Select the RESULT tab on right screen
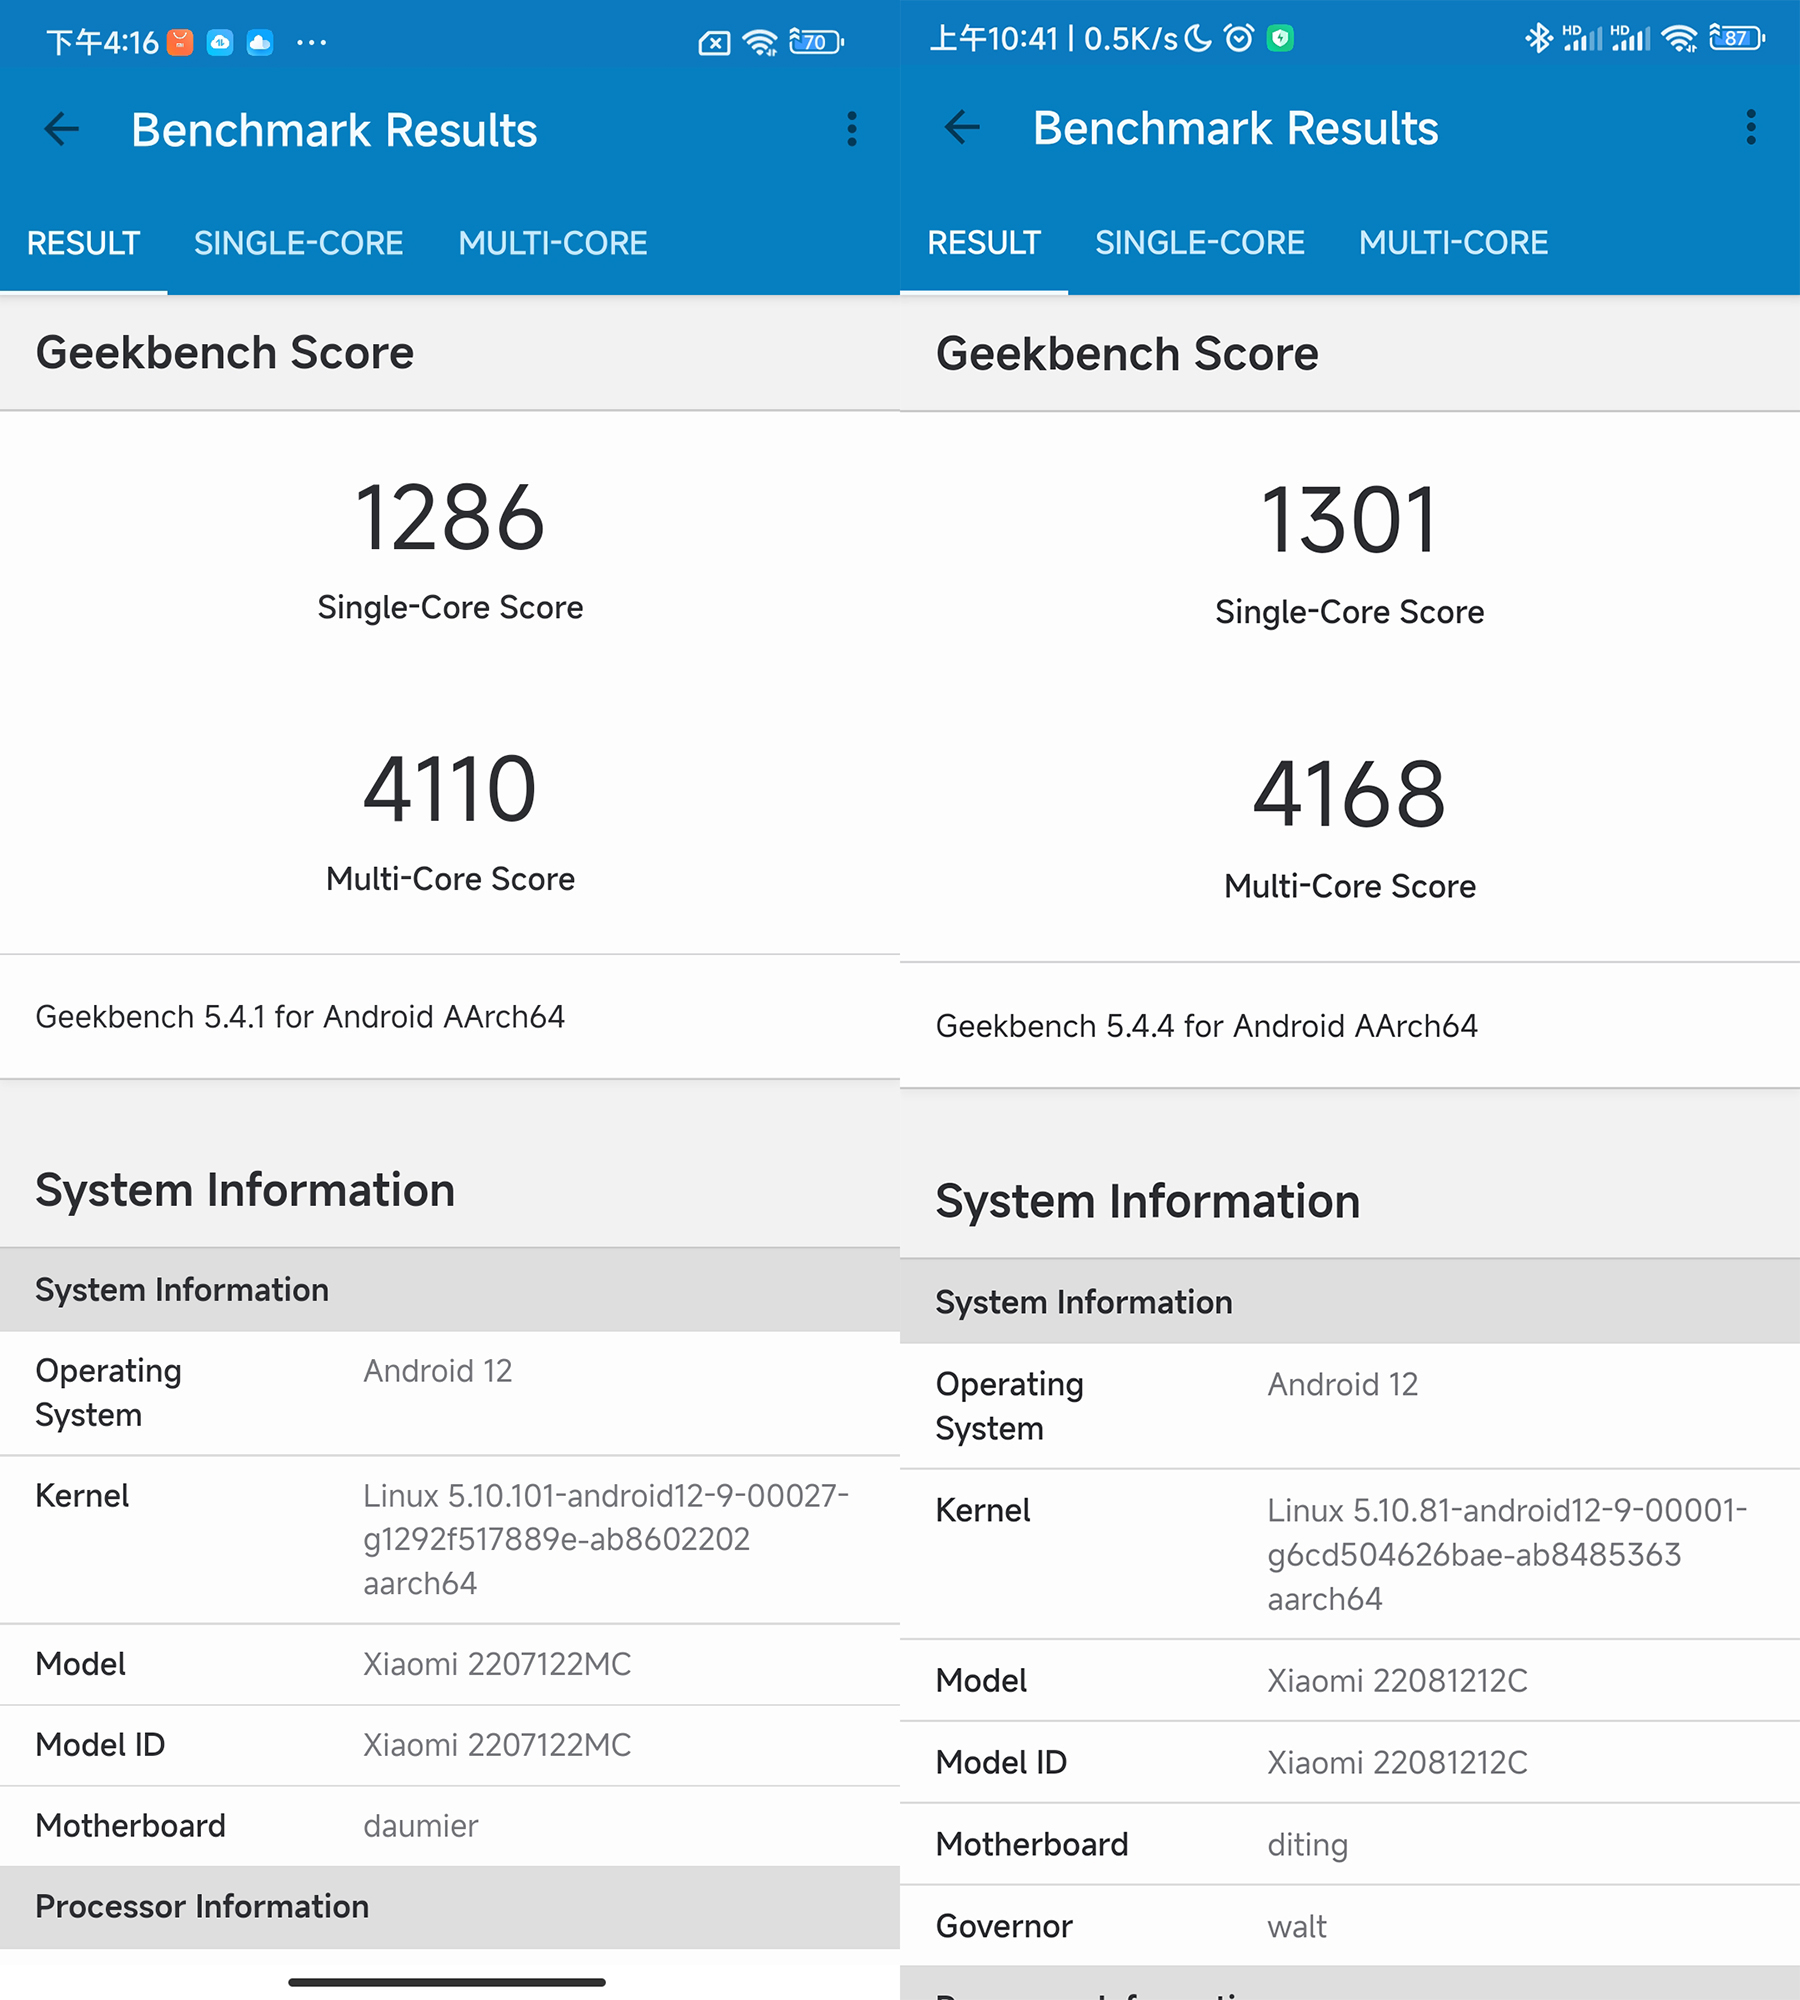Image resolution: width=1800 pixels, height=2000 pixels. pyautogui.click(x=984, y=242)
